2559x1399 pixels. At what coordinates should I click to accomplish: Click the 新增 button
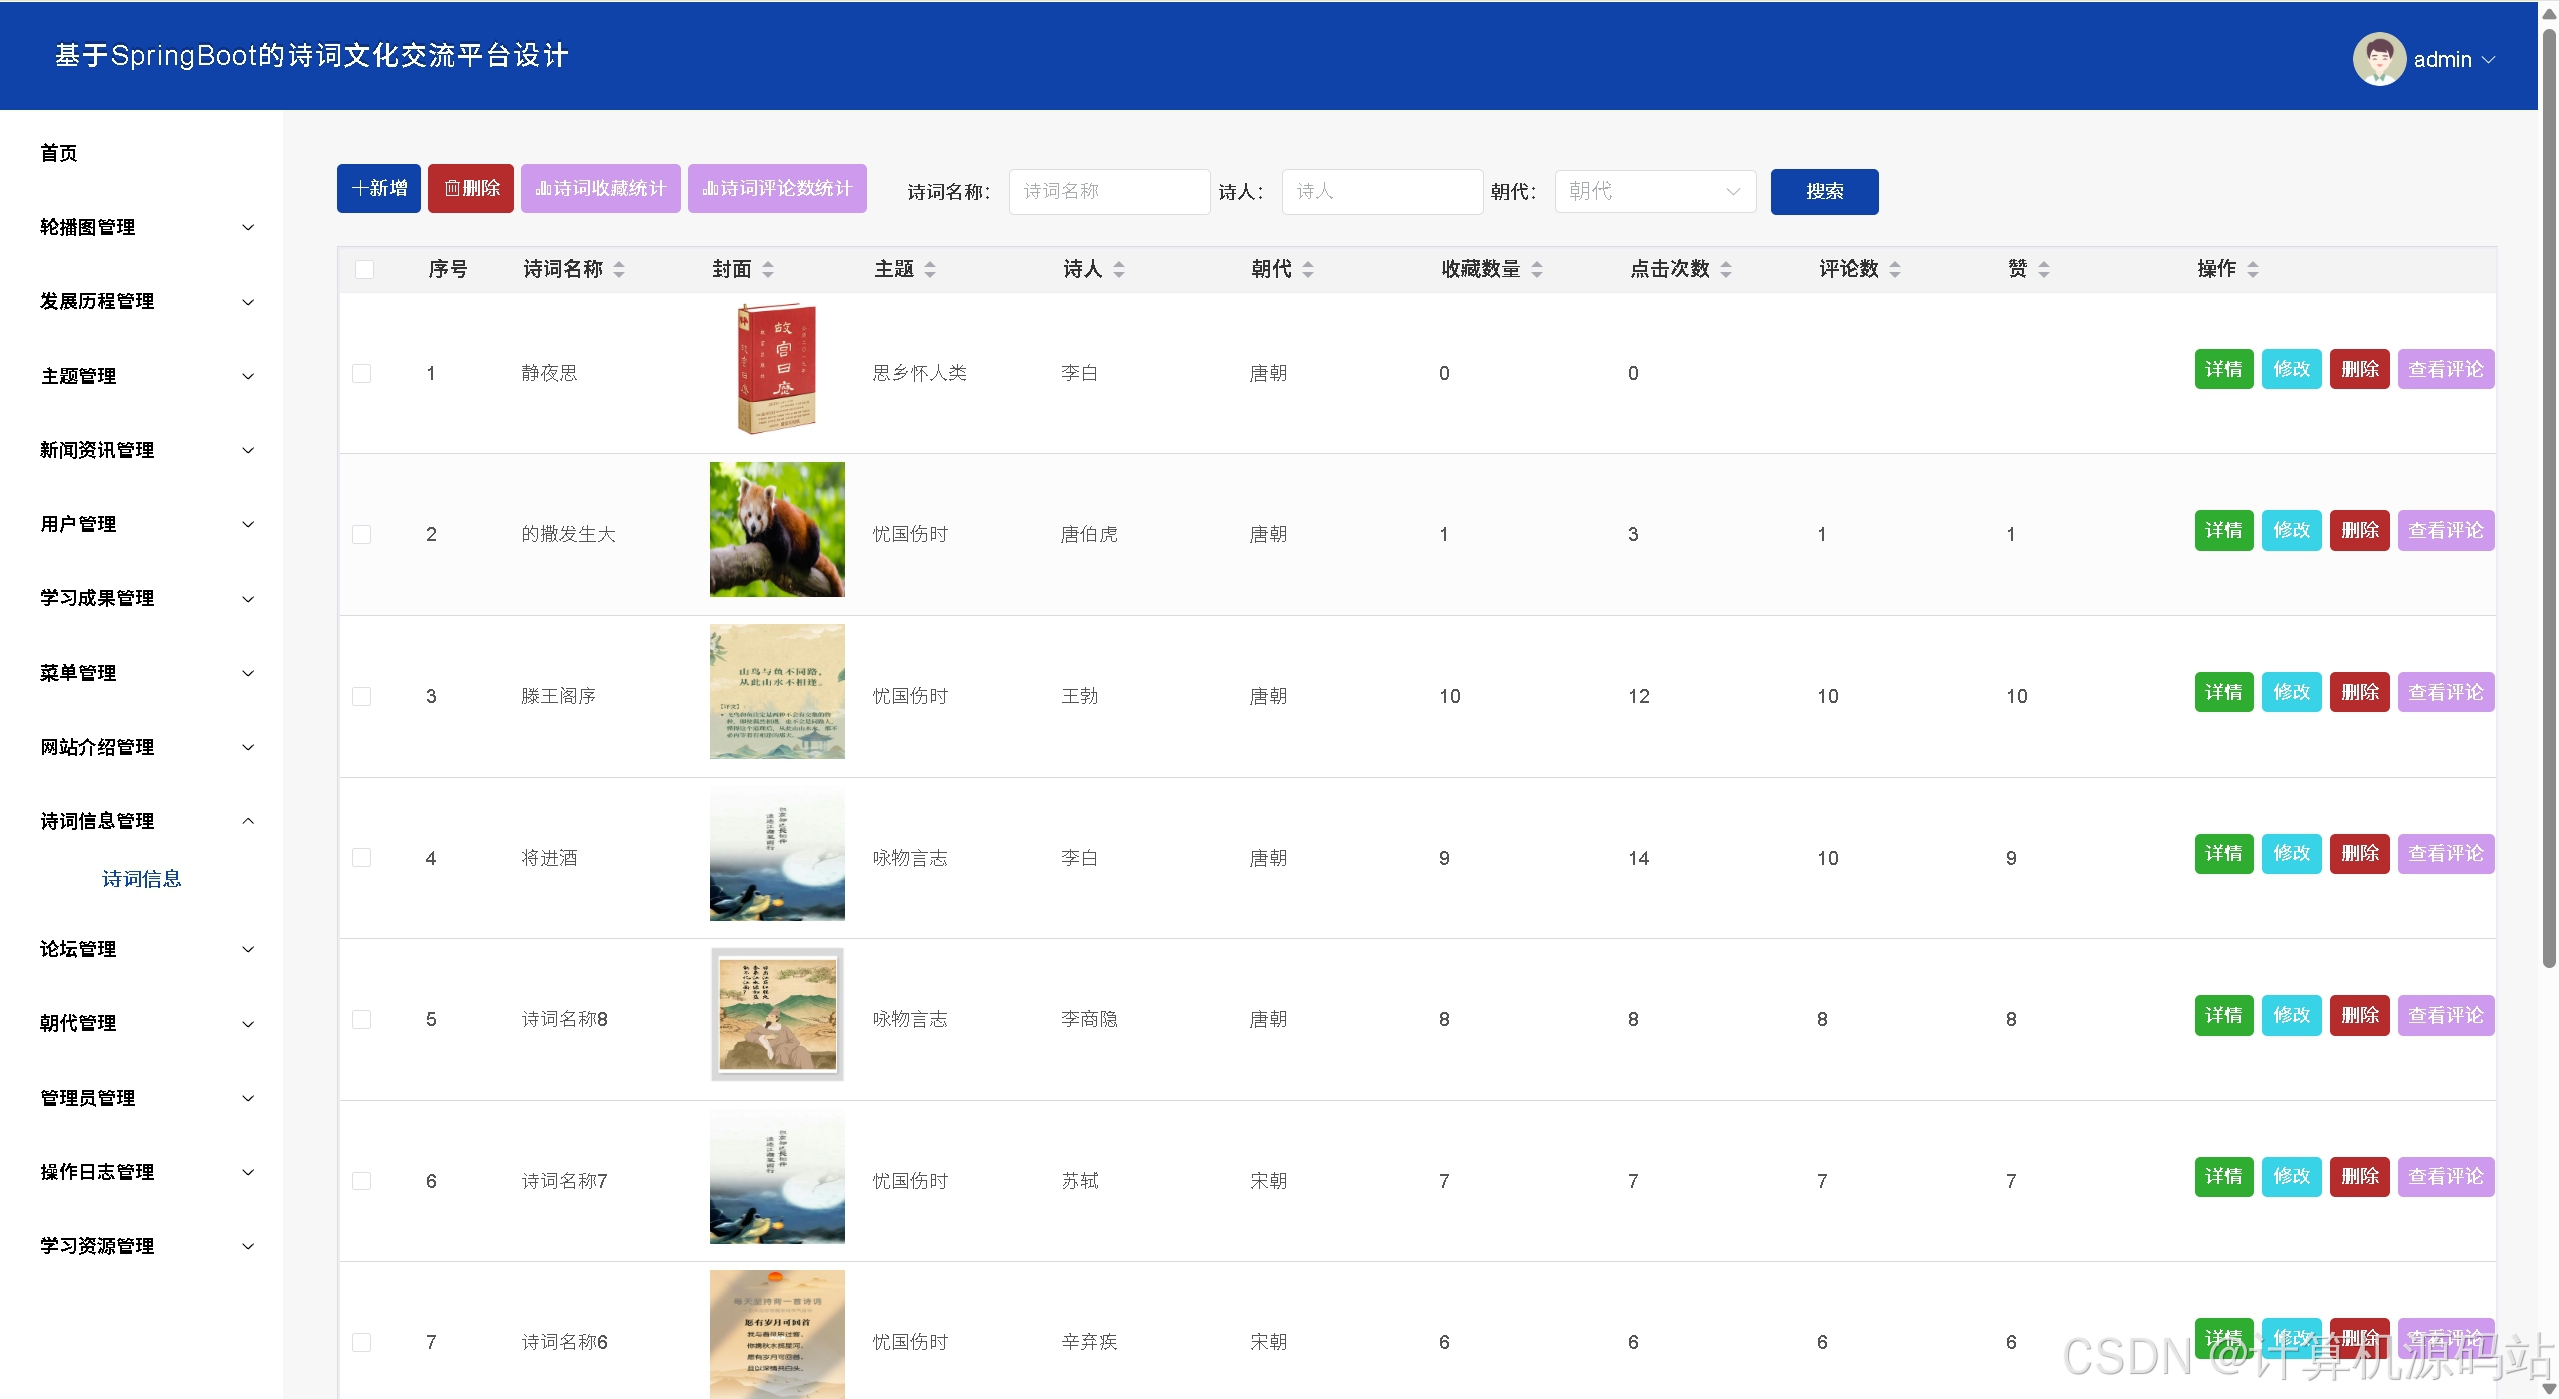pos(379,188)
